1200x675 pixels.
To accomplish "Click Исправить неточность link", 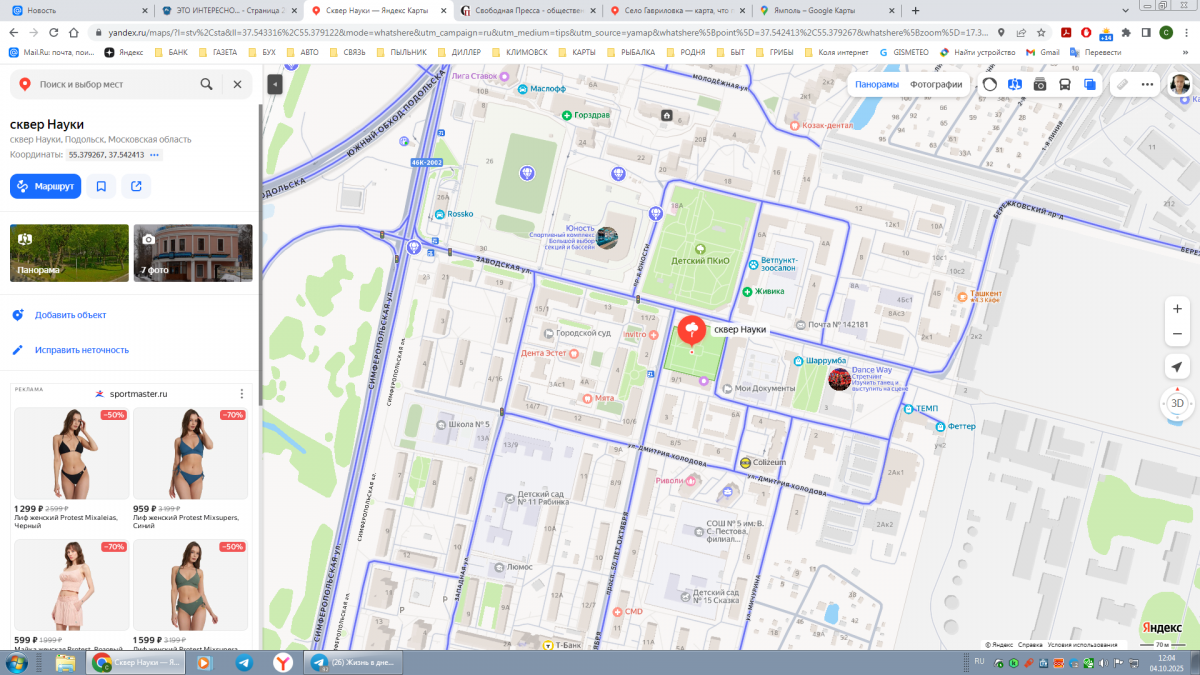I will point(82,350).
